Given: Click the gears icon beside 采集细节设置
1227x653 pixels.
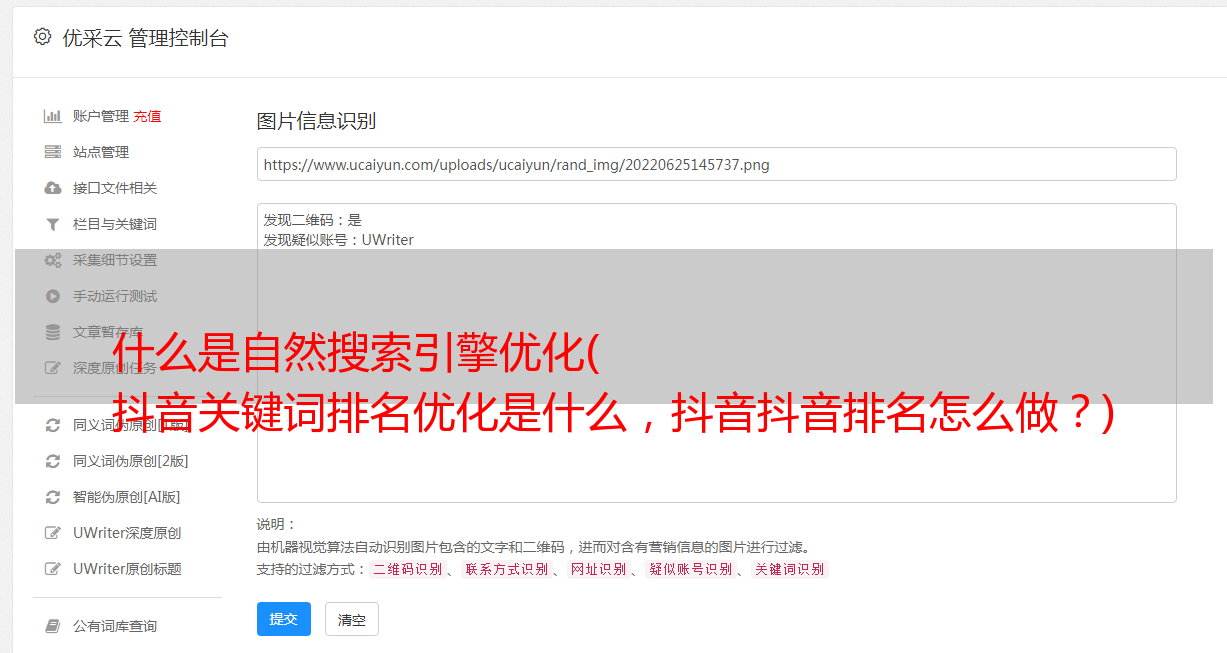Looking at the screenshot, I should coord(53,260).
